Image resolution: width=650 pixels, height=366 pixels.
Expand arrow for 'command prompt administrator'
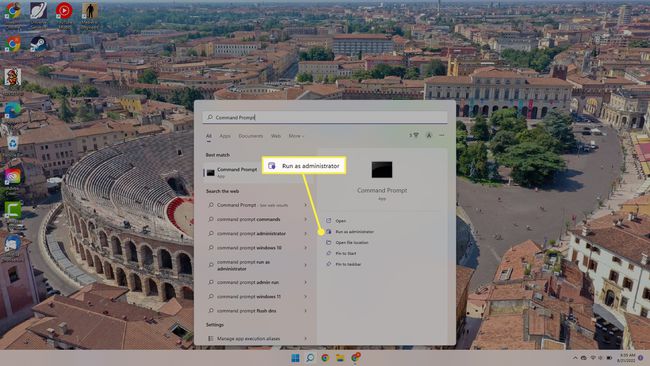[306, 233]
